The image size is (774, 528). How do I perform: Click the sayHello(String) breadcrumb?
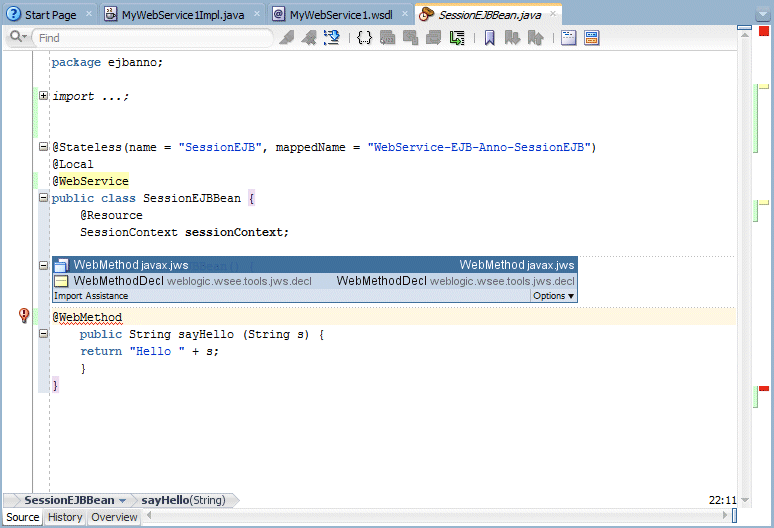[183, 500]
